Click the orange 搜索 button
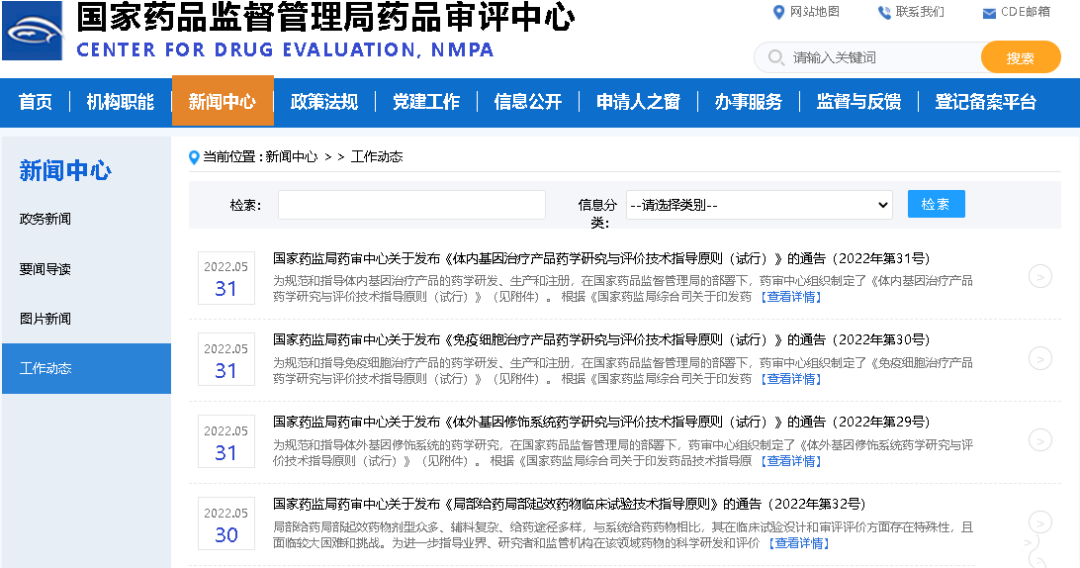Viewport: 1080px width, 568px height. pos(1021,57)
